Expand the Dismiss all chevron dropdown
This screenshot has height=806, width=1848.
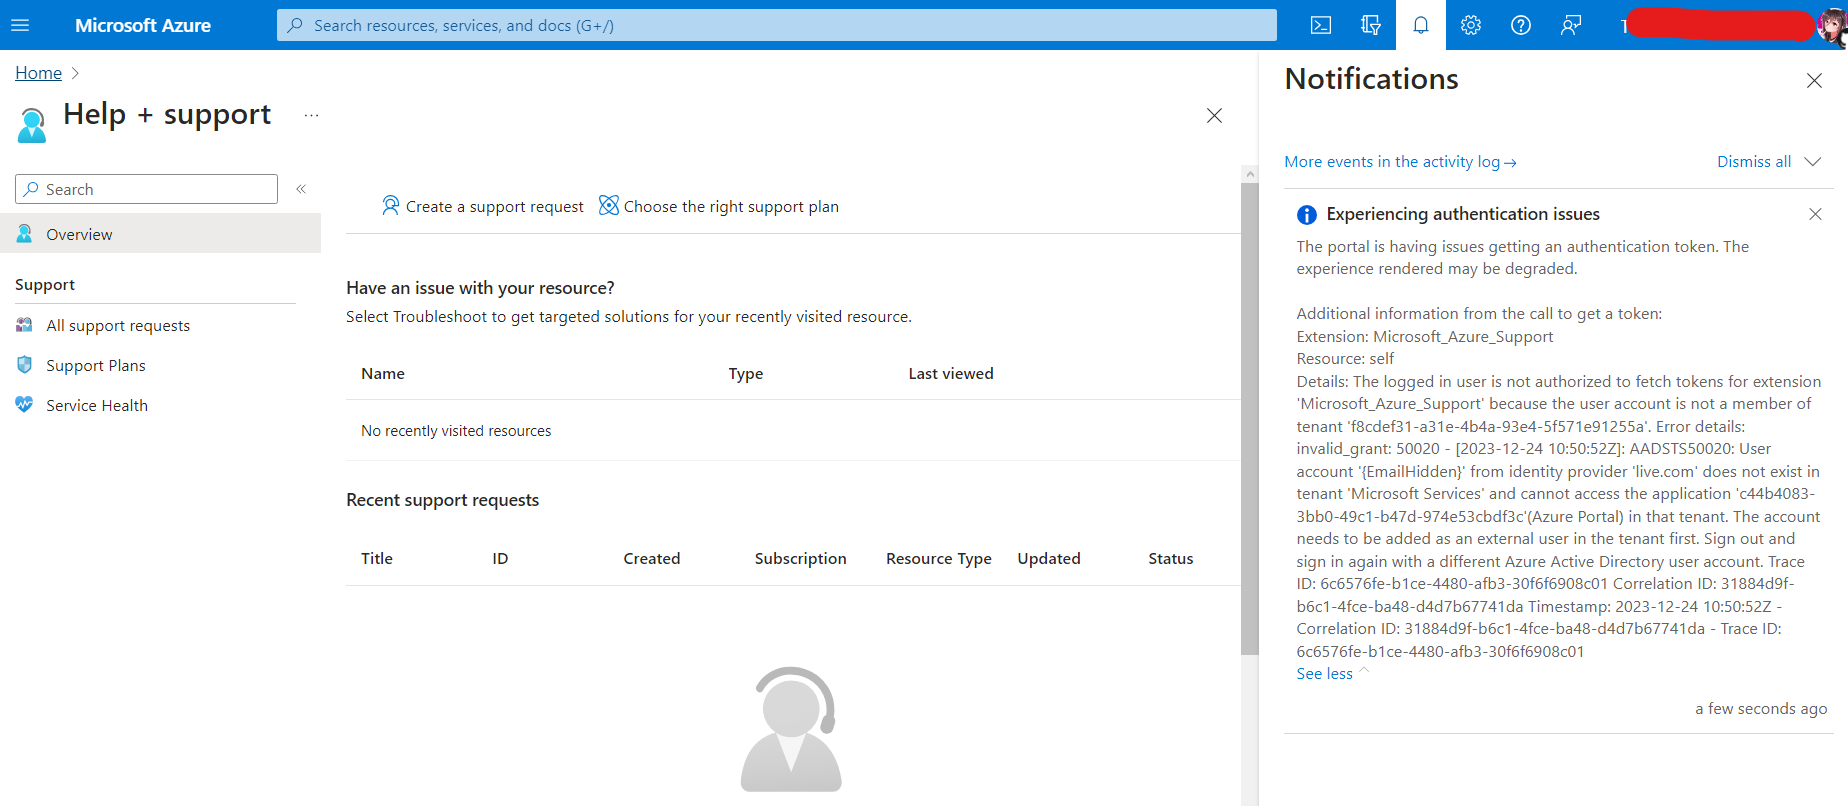coord(1813,162)
